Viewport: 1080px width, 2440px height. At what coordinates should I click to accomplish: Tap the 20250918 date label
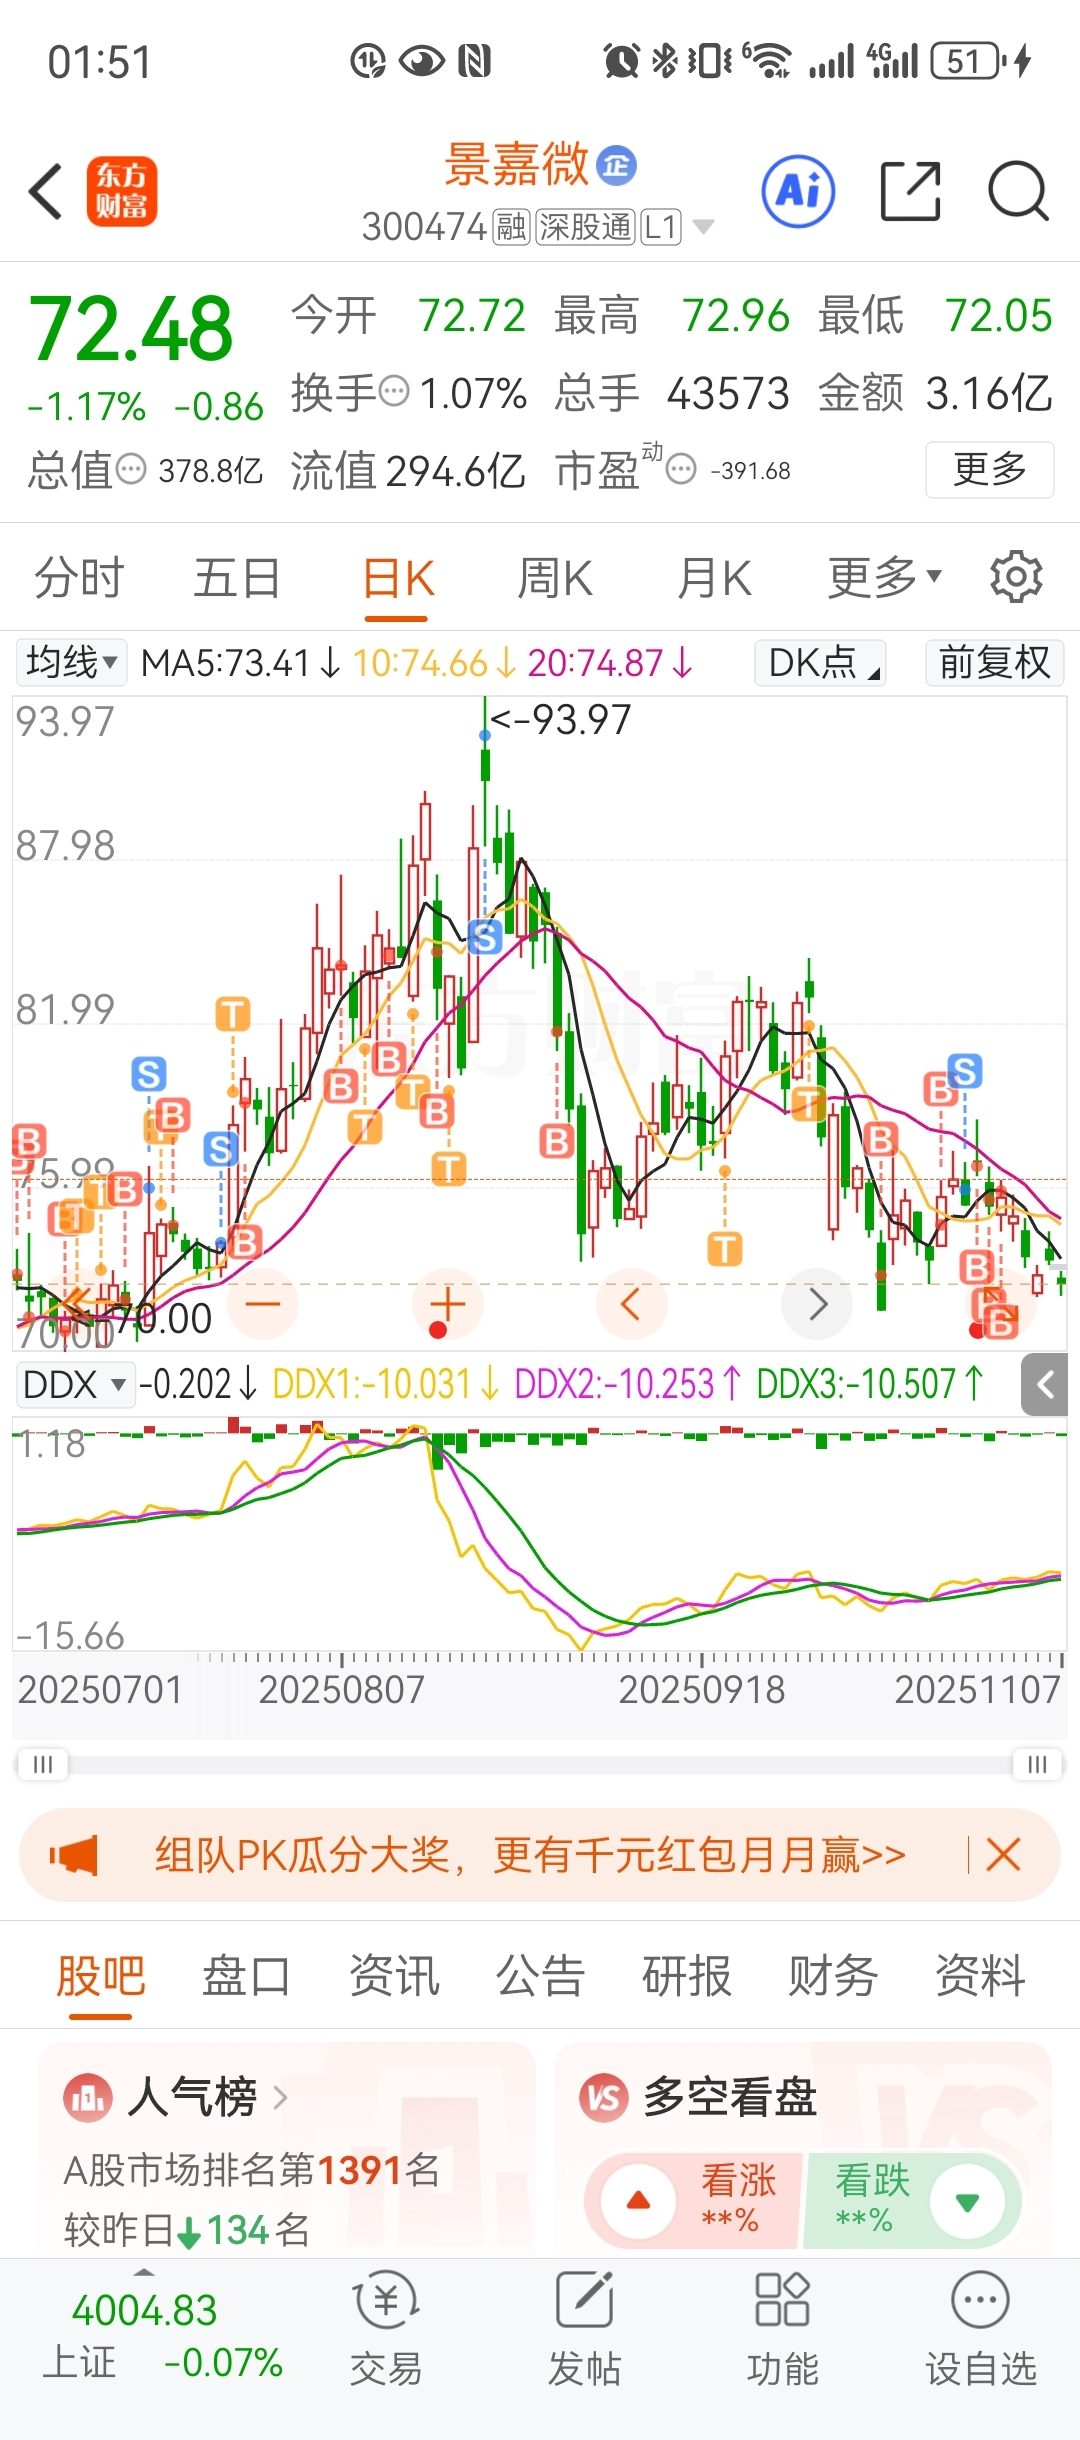click(702, 1690)
